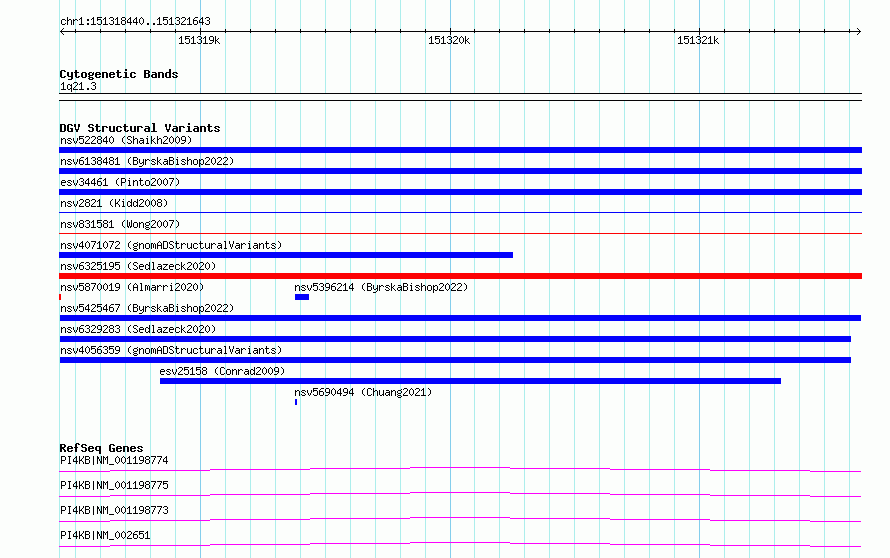Click the 1q21.3 band label
Viewport: 890px width, 558px height.
tap(78, 86)
